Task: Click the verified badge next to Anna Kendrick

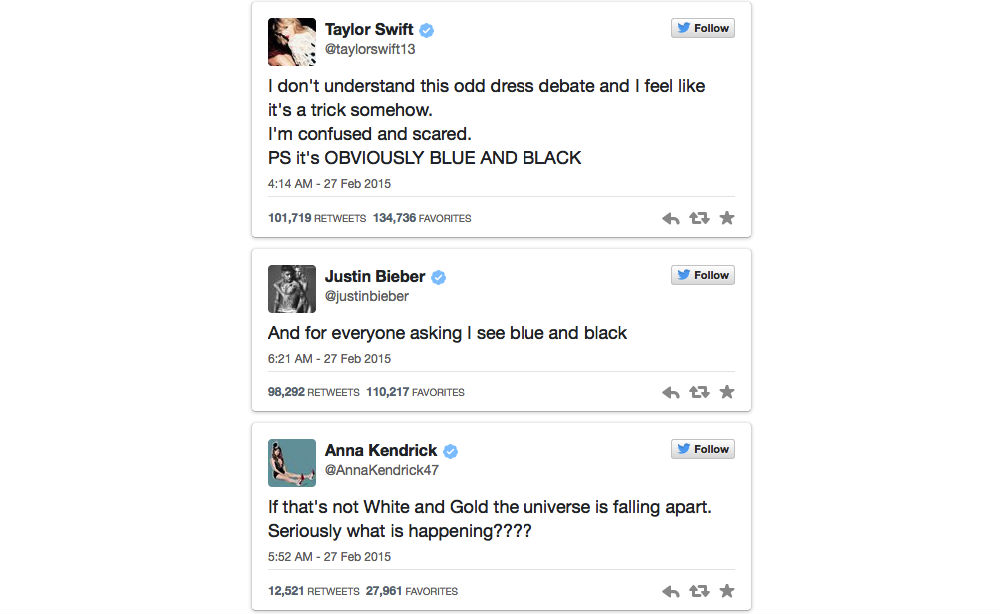Action: tap(449, 450)
